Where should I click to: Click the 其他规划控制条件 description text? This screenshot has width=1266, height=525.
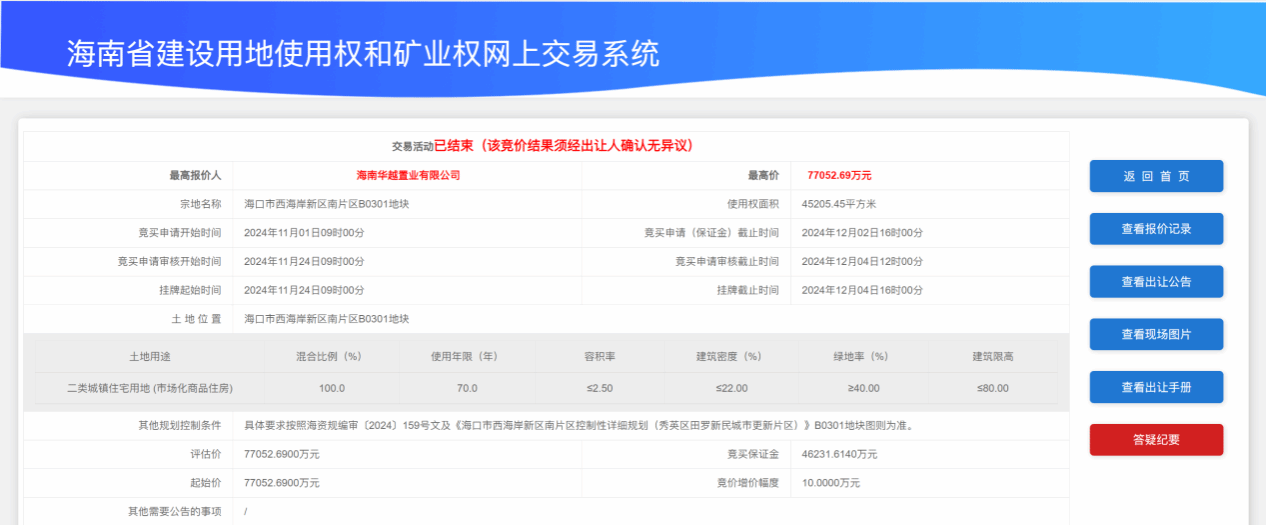click(578, 425)
